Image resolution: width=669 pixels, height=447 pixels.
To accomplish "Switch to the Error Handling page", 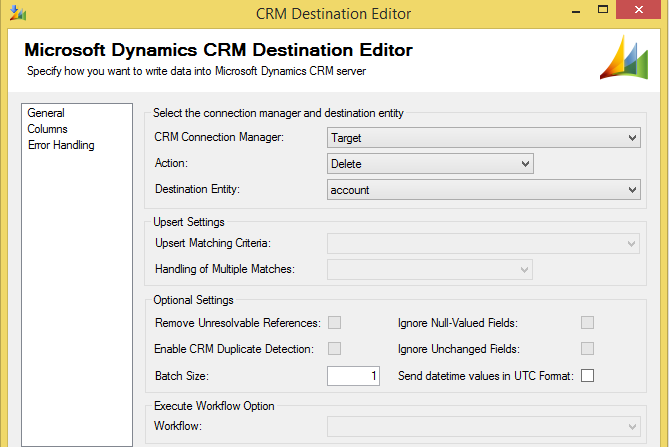I will point(61,145).
